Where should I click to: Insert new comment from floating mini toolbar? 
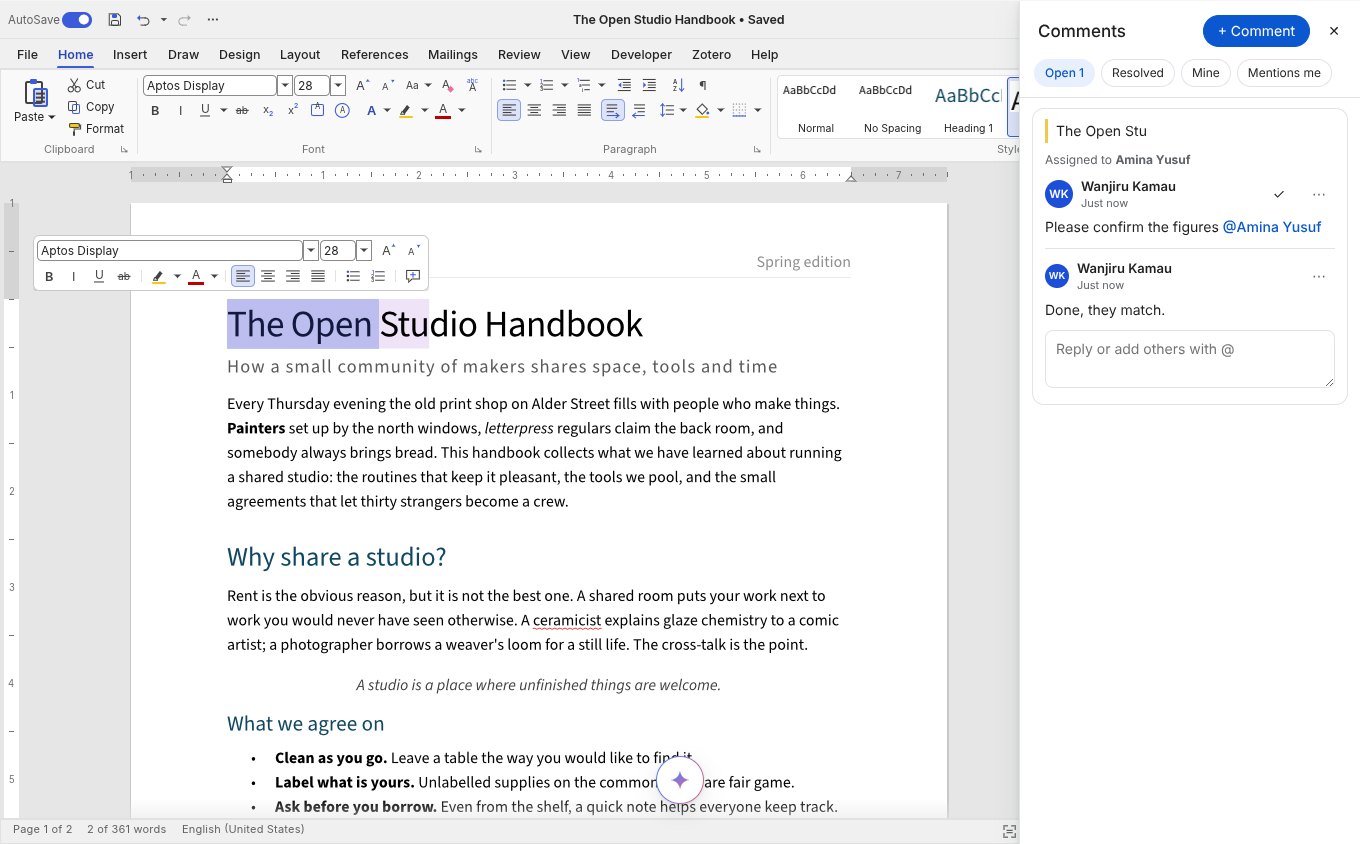(412, 276)
